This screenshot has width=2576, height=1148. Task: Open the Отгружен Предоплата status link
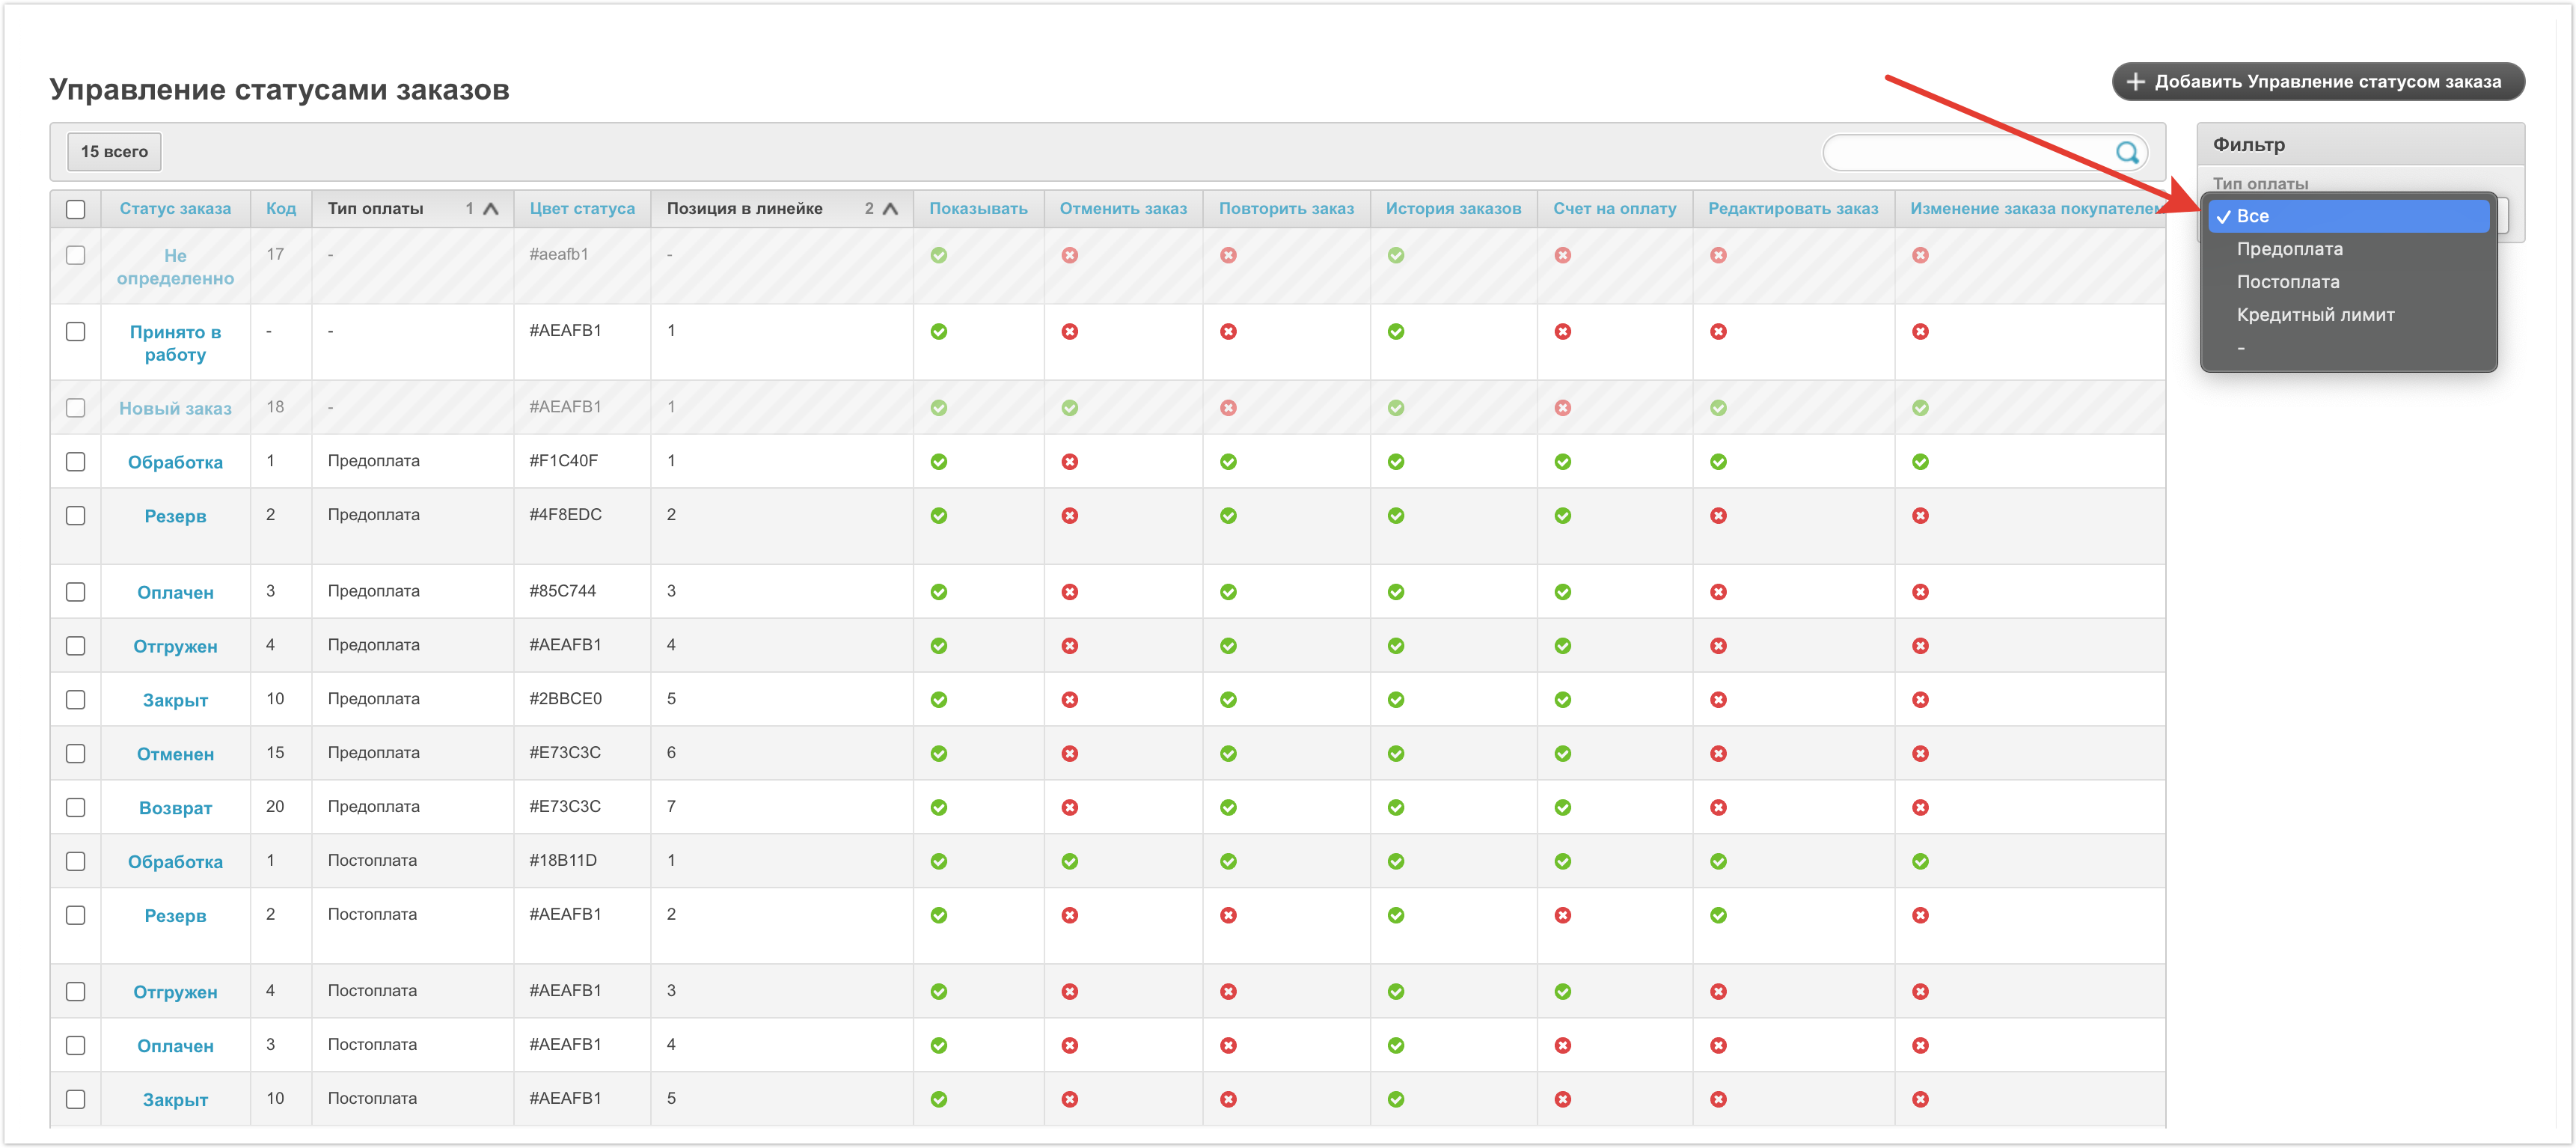175,646
